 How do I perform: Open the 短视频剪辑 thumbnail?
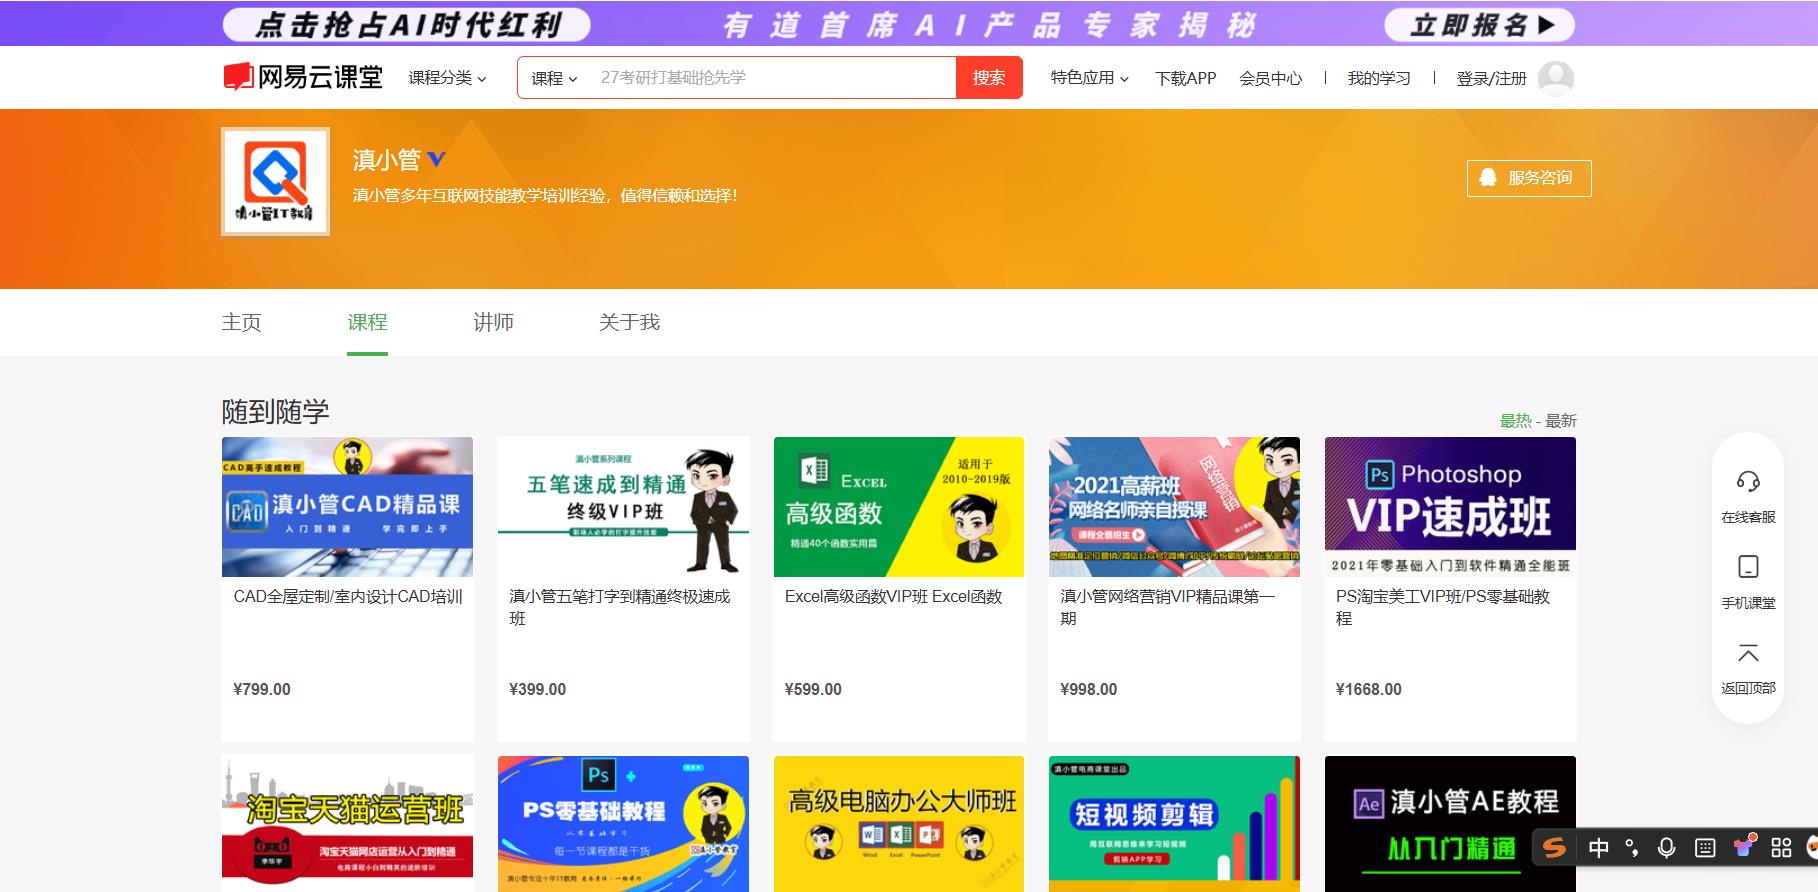point(1174,824)
